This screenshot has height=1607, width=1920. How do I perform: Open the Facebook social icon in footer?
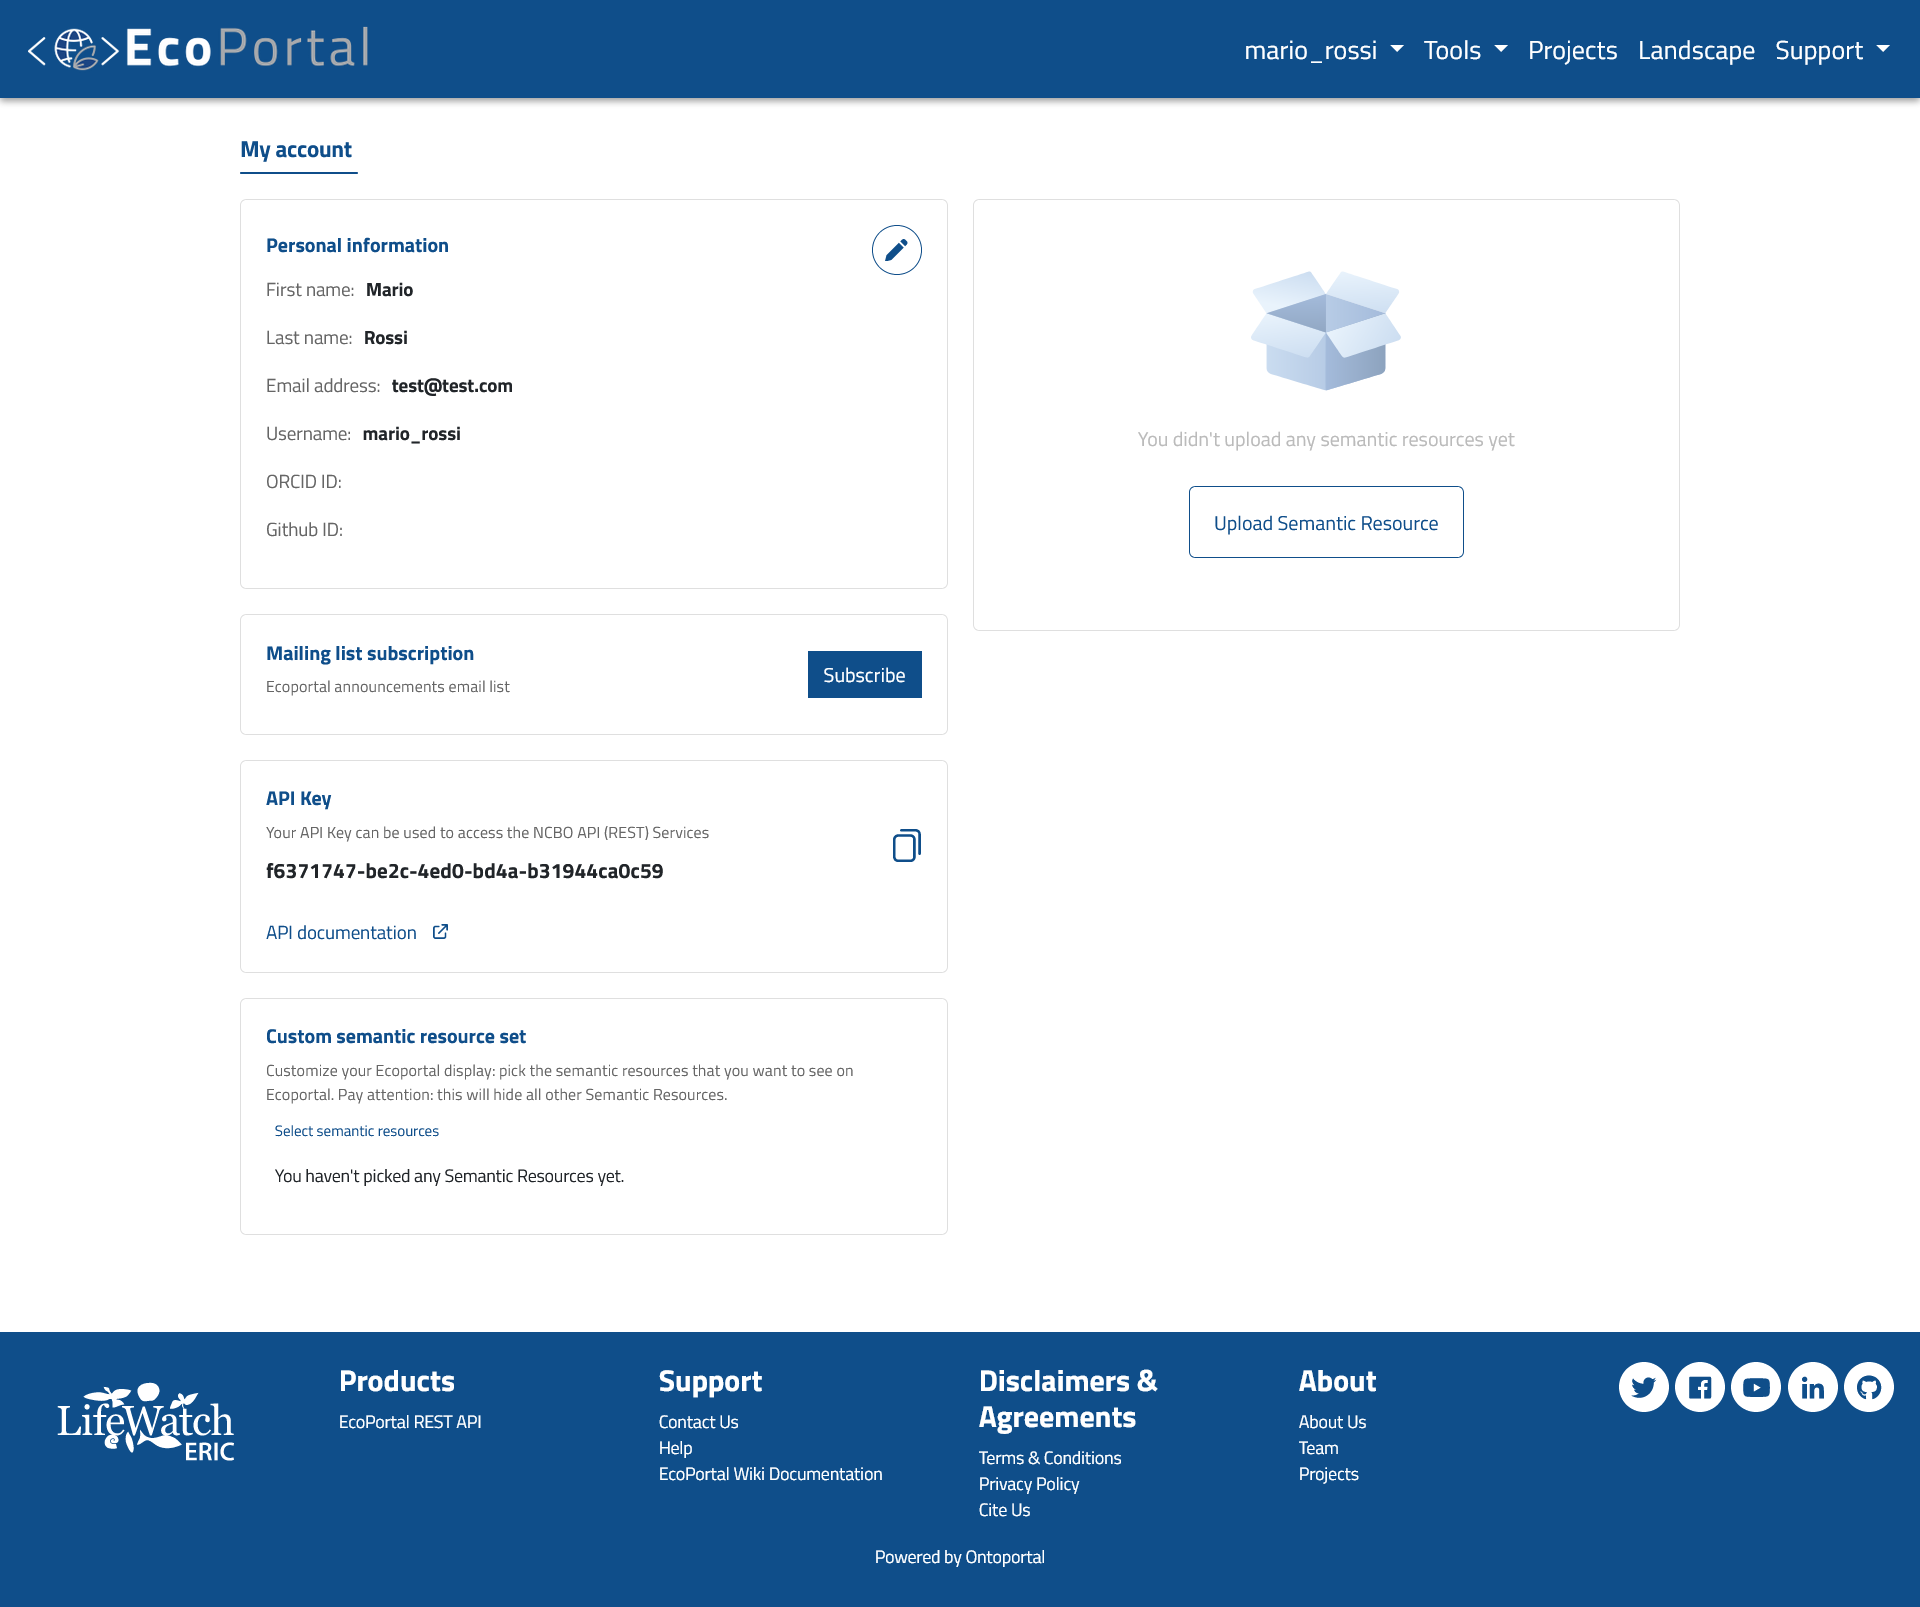click(x=1699, y=1387)
